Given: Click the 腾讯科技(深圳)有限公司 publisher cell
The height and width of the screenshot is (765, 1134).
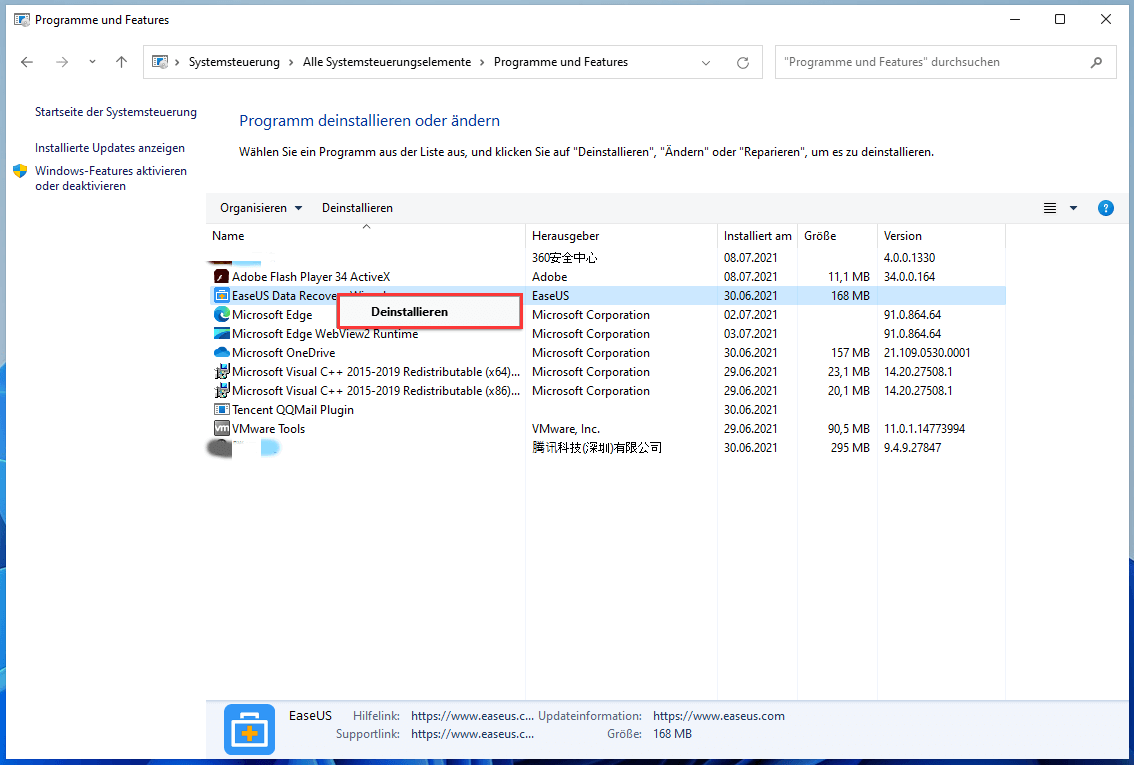Looking at the screenshot, I should (597, 448).
